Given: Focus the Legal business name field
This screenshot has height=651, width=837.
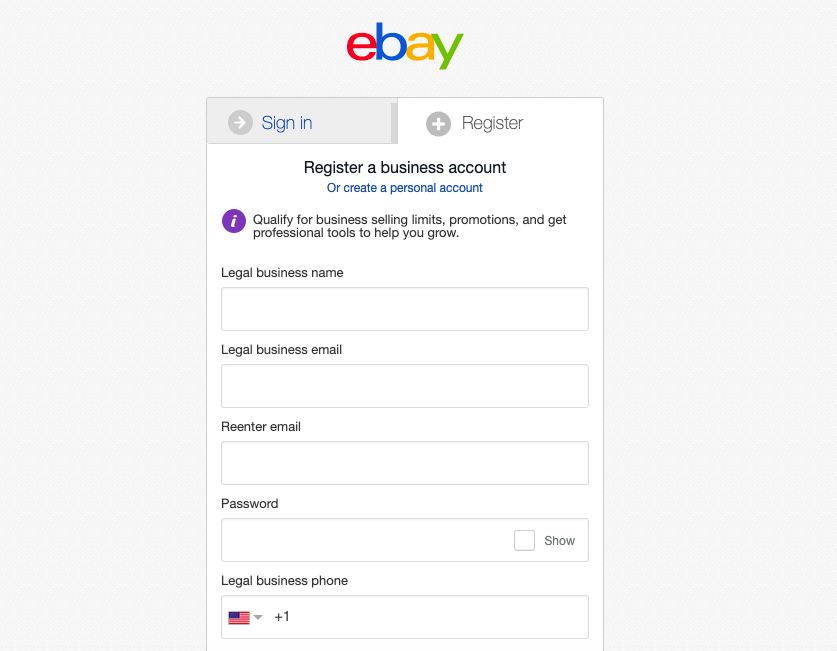Looking at the screenshot, I should point(404,309).
